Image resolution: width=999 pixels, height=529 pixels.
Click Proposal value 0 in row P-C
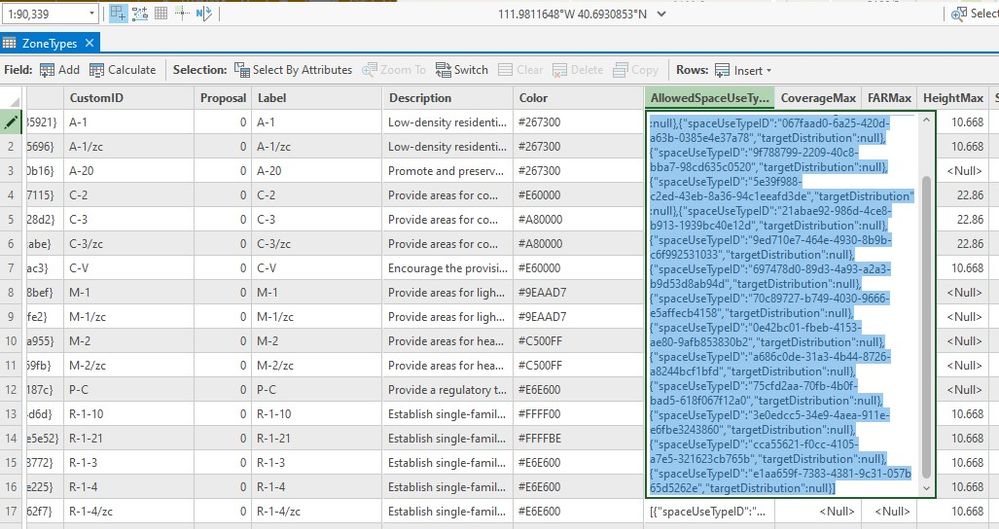tap(222, 389)
